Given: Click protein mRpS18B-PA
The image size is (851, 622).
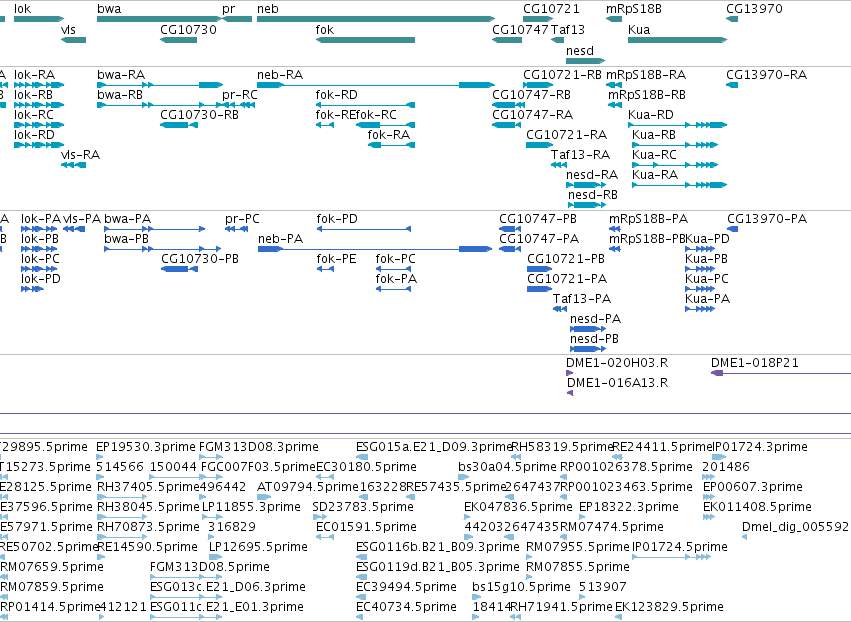Looking at the screenshot, I should [x=649, y=219].
